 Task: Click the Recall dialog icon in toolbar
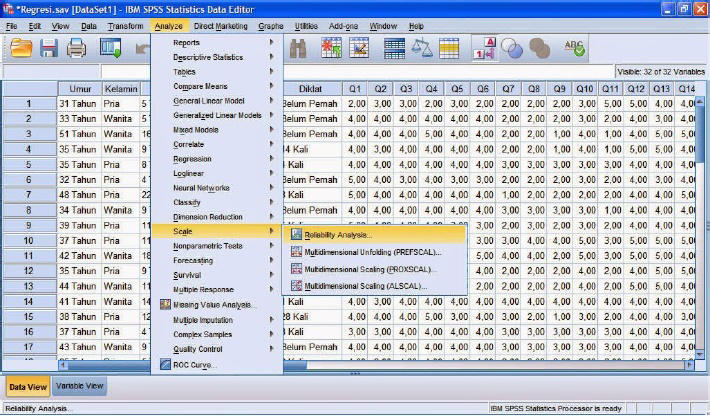[110, 48]
